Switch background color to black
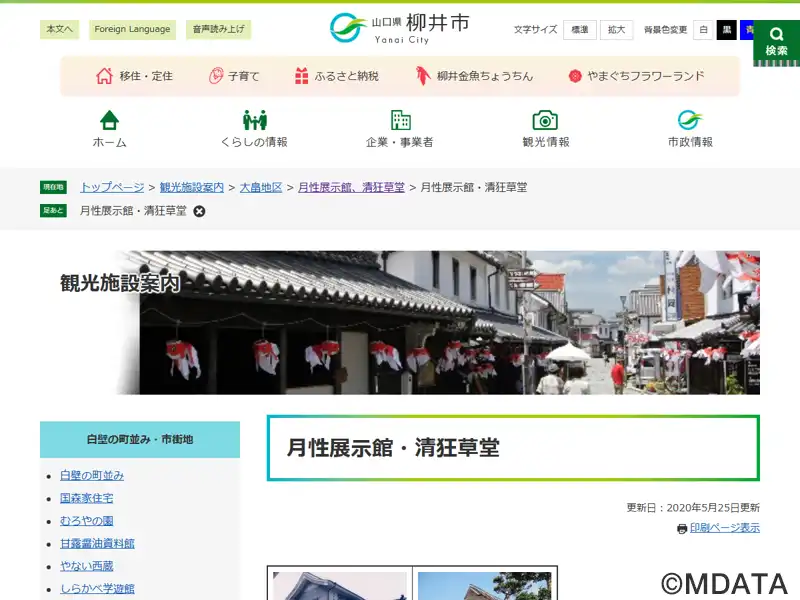The width and height of the screenshot is (800, 600). [x=726, y=30]
